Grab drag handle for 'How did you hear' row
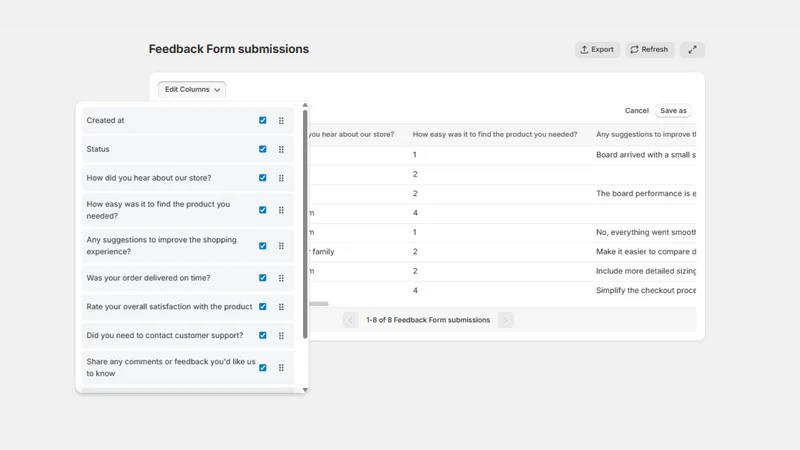Image resolution: width=800 pixels, height=450 pixels. [281, 178]
